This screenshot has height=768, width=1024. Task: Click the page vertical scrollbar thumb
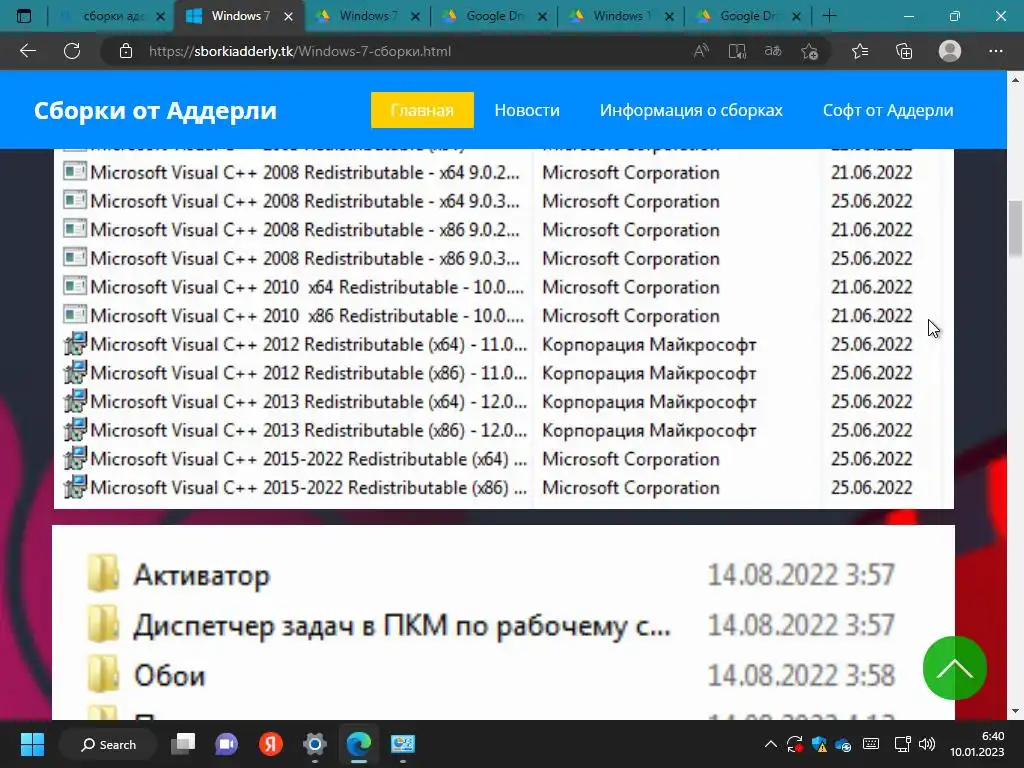point(1015,229)
